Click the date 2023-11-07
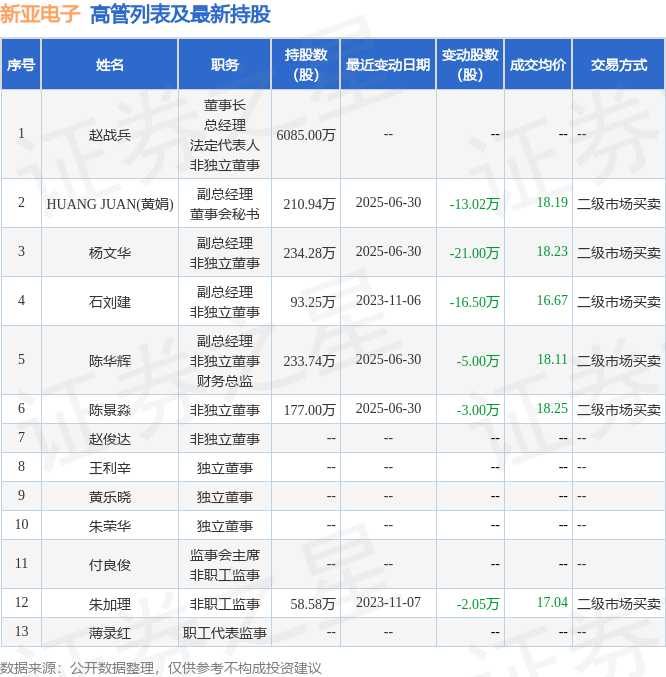 point(388,602)
